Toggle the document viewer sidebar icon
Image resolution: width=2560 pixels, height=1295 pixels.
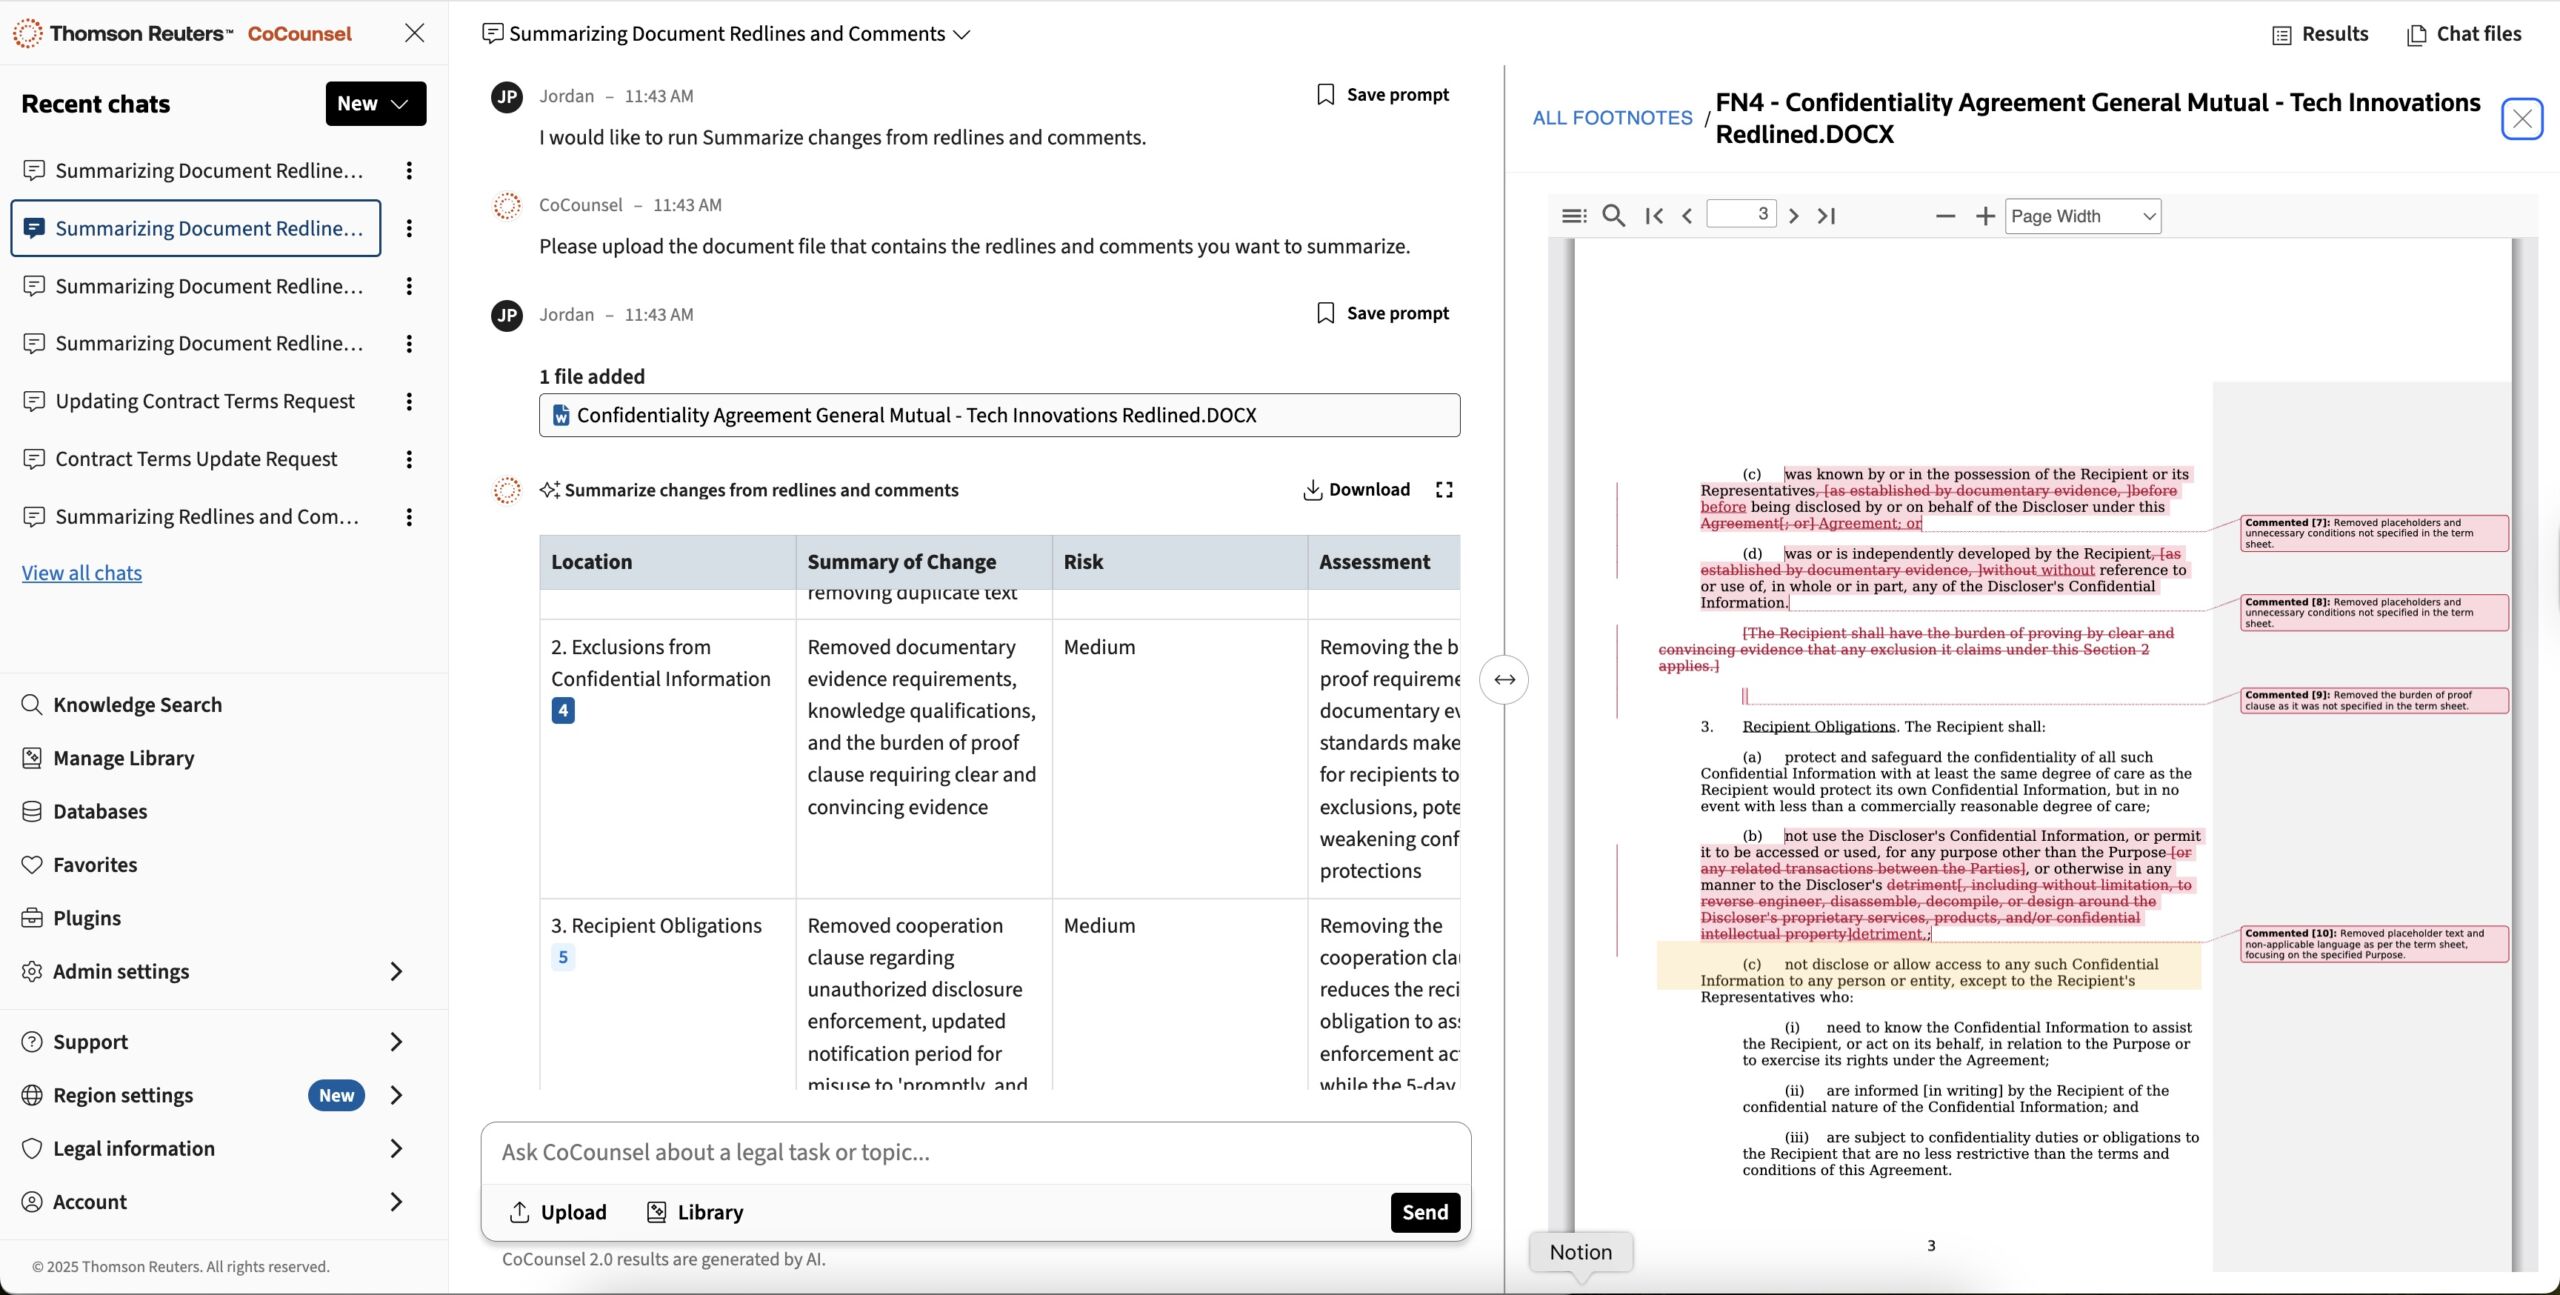pos(1573,216)
